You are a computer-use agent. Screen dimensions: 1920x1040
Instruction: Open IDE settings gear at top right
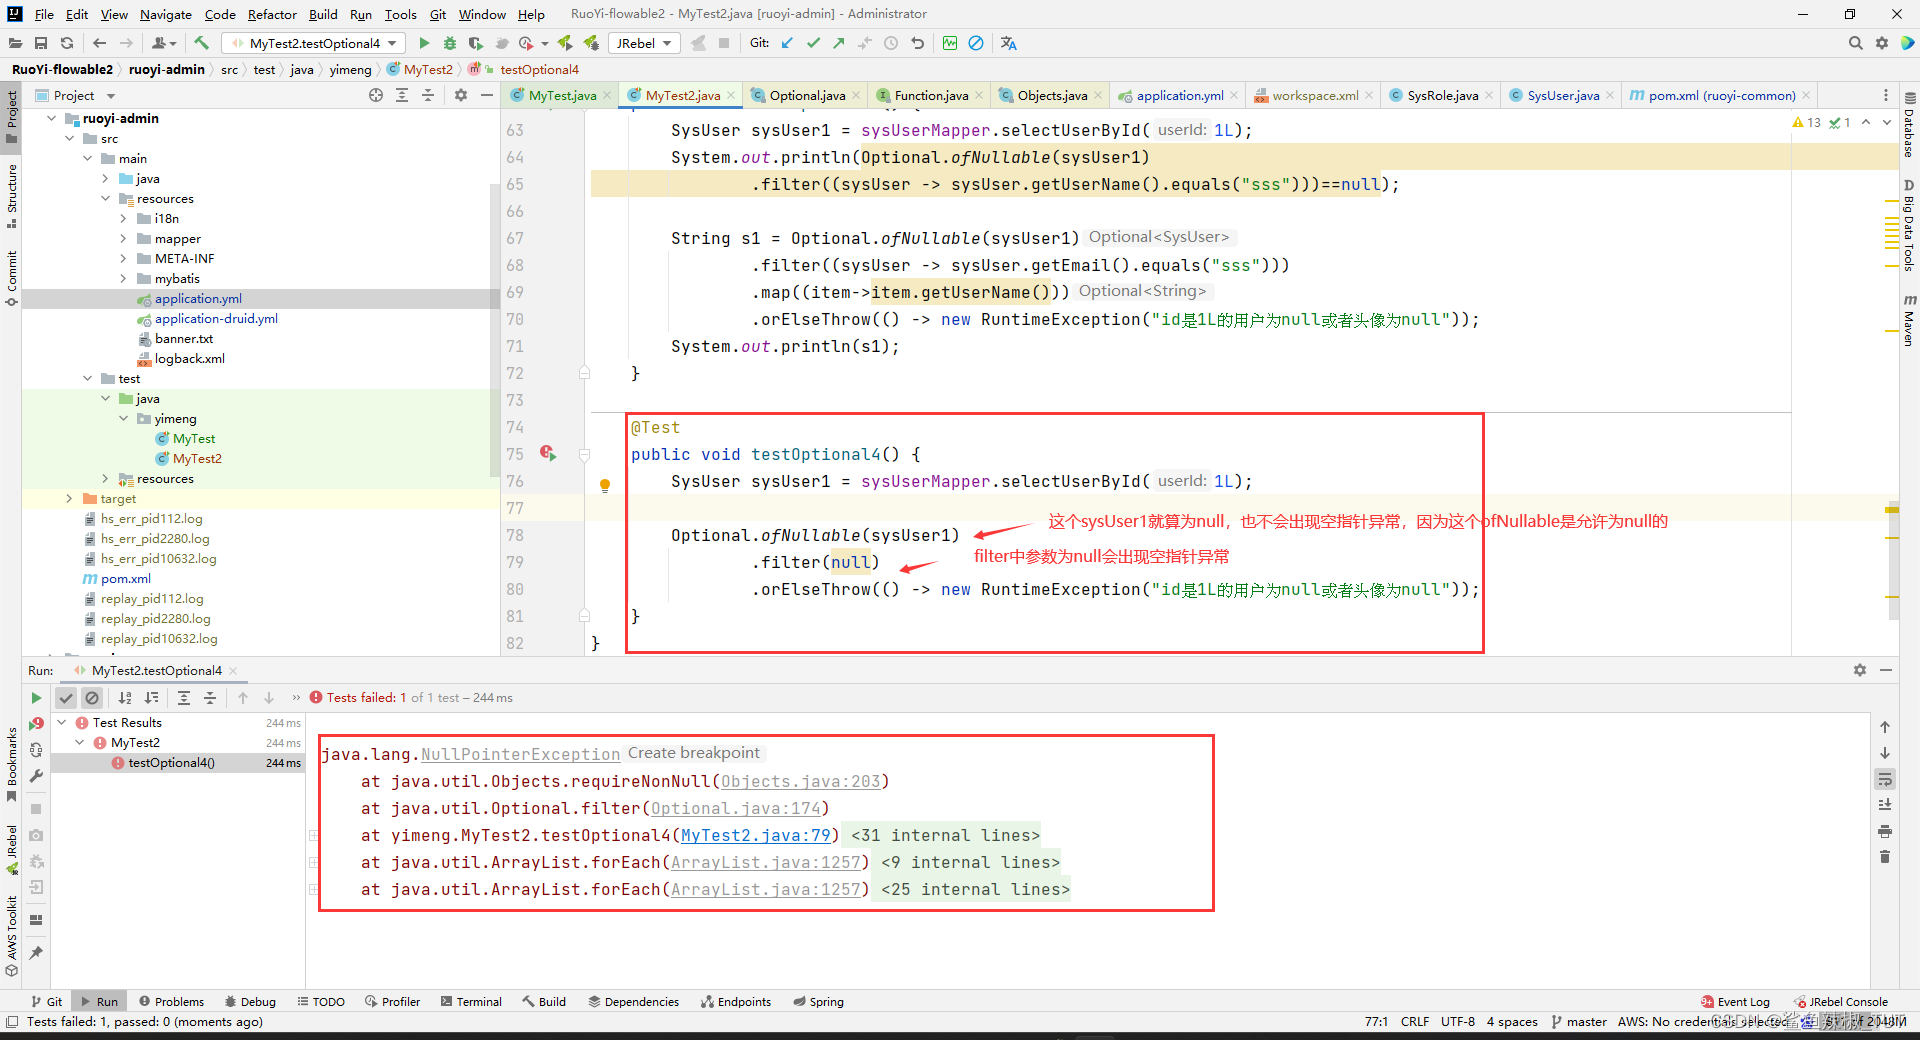[1882, 43]
